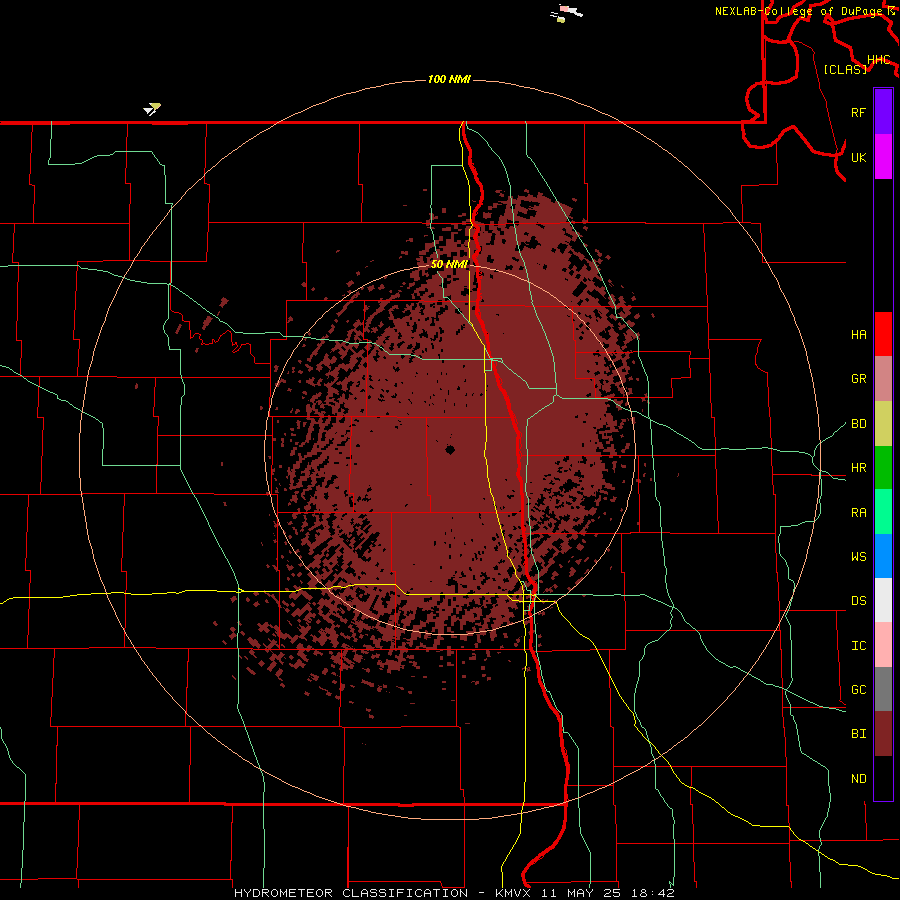Click the 50 NMI range ring label
Image resolution: width=900 pixels, height=900 pixels.
coord(449,264)
